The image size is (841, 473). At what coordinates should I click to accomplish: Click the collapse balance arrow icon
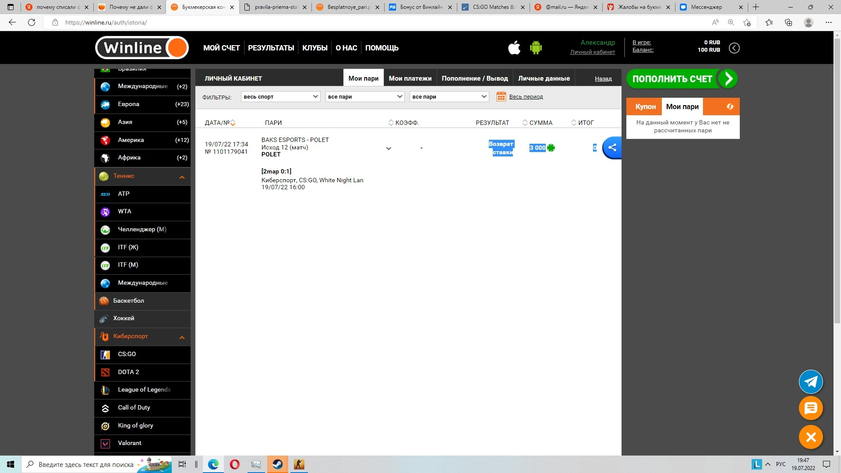pyautogui.click(x=734, y=48)
